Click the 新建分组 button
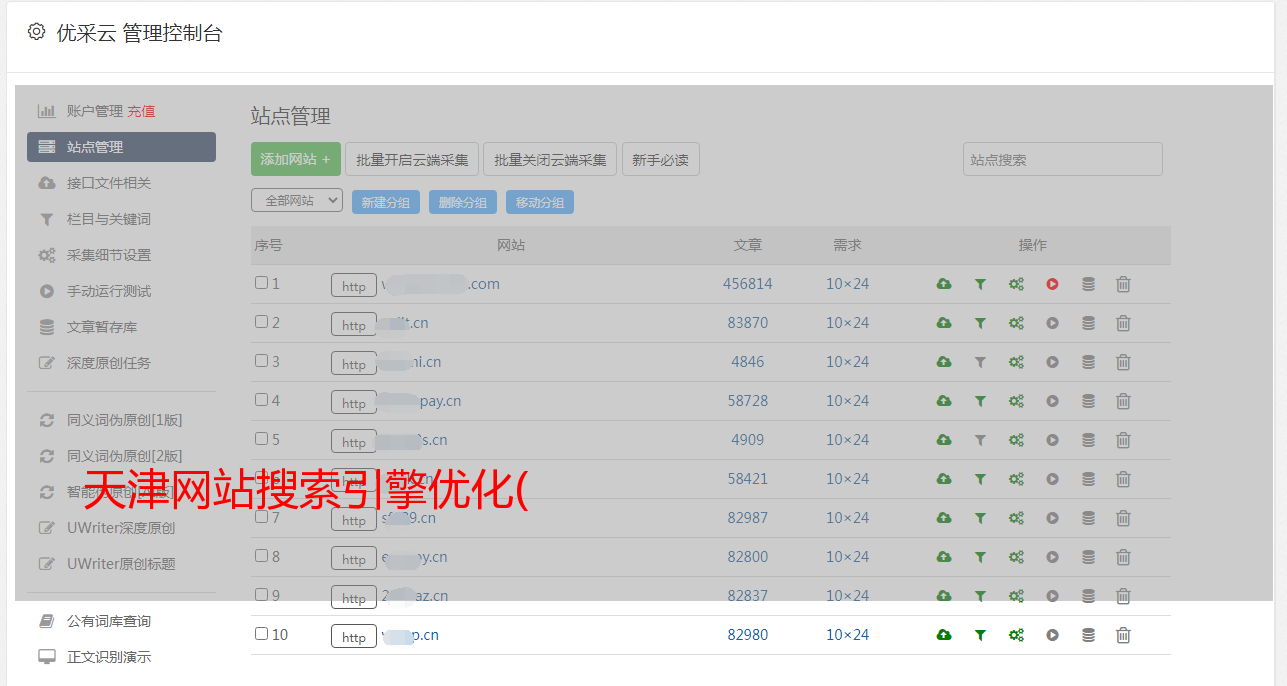Viewport: 1287px width, 686px height. pos(386,202)
